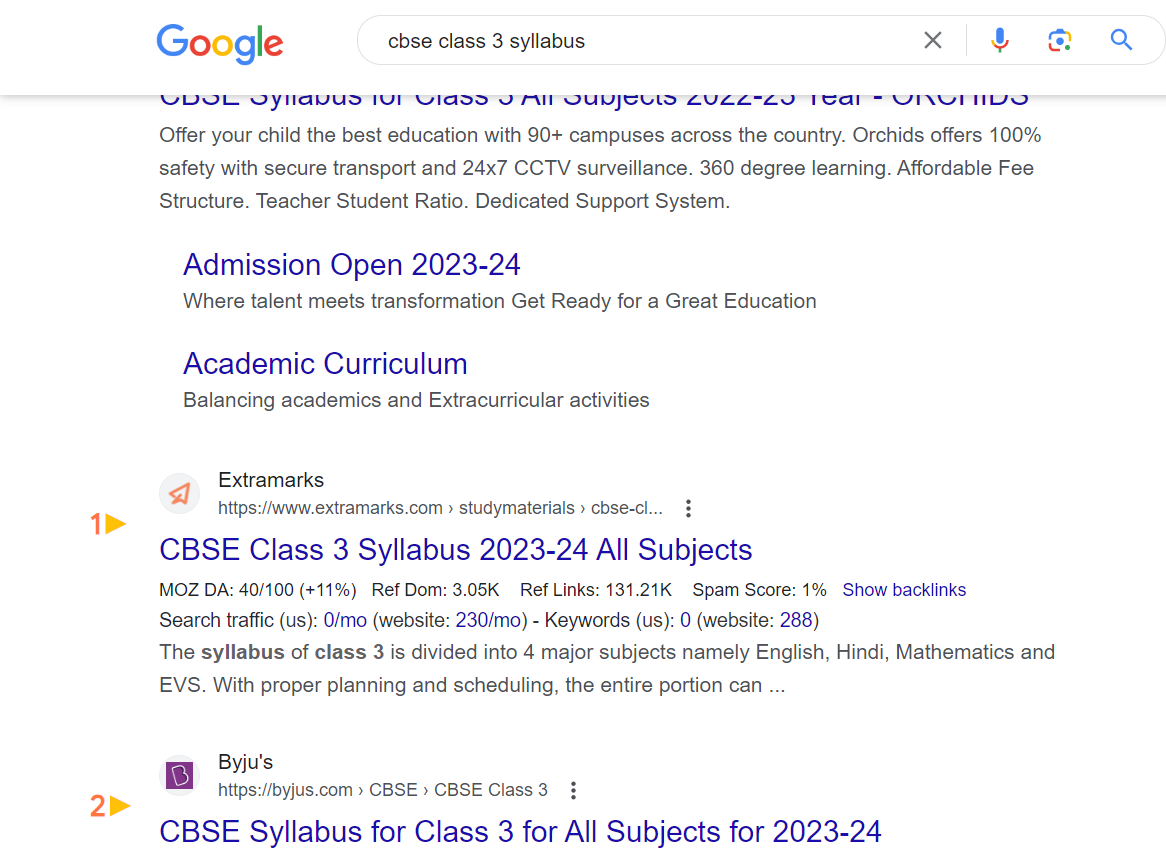Click the byjus.com URL breadcrumb
1166x850 pixels.
[383, 790]
